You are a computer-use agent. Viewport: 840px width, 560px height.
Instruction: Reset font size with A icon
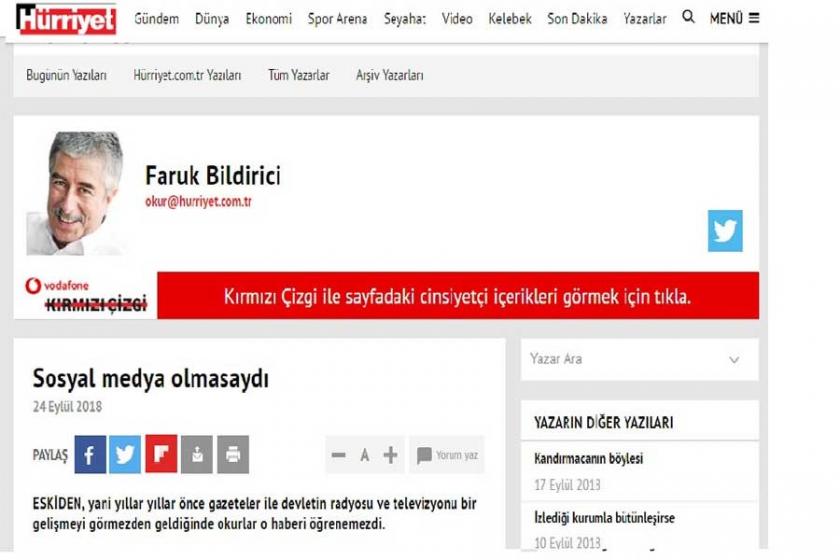point(365,456)
